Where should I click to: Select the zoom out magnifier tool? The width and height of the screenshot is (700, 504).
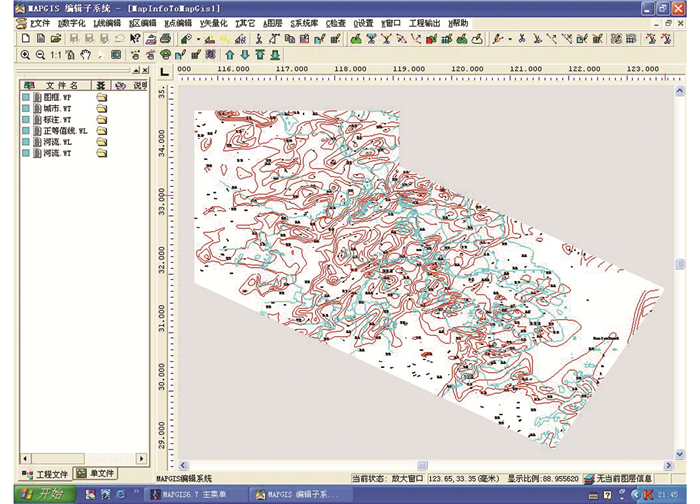pos(40,54)
